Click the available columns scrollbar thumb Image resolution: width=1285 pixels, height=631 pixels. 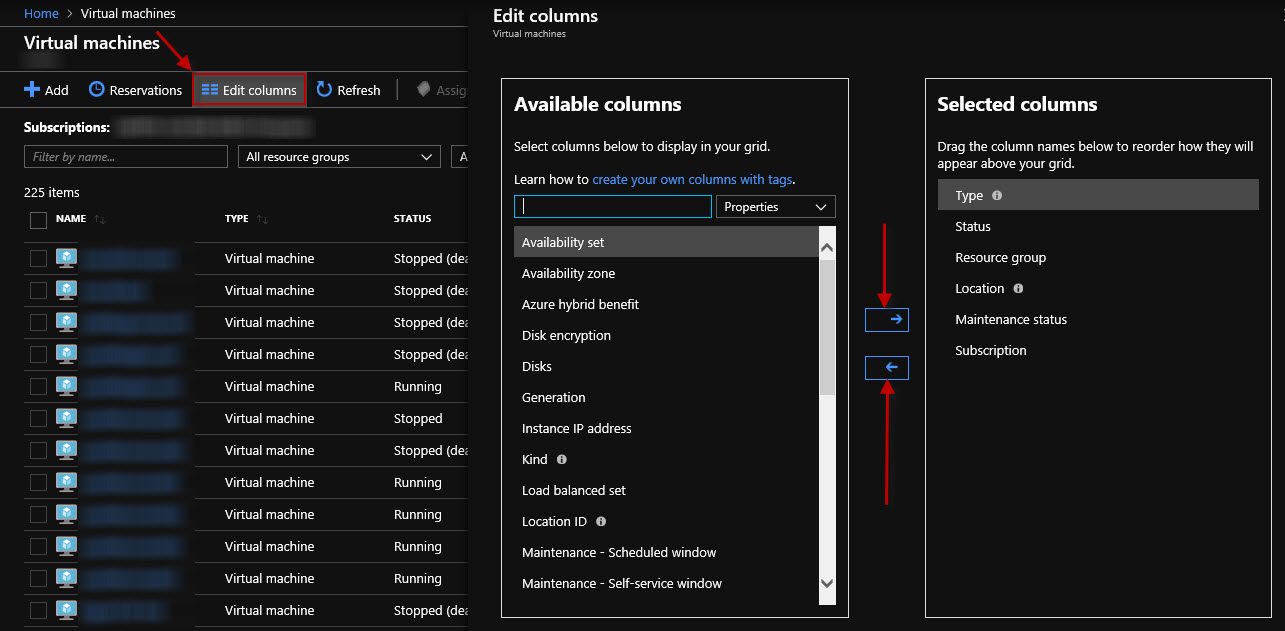coord(827,327)
